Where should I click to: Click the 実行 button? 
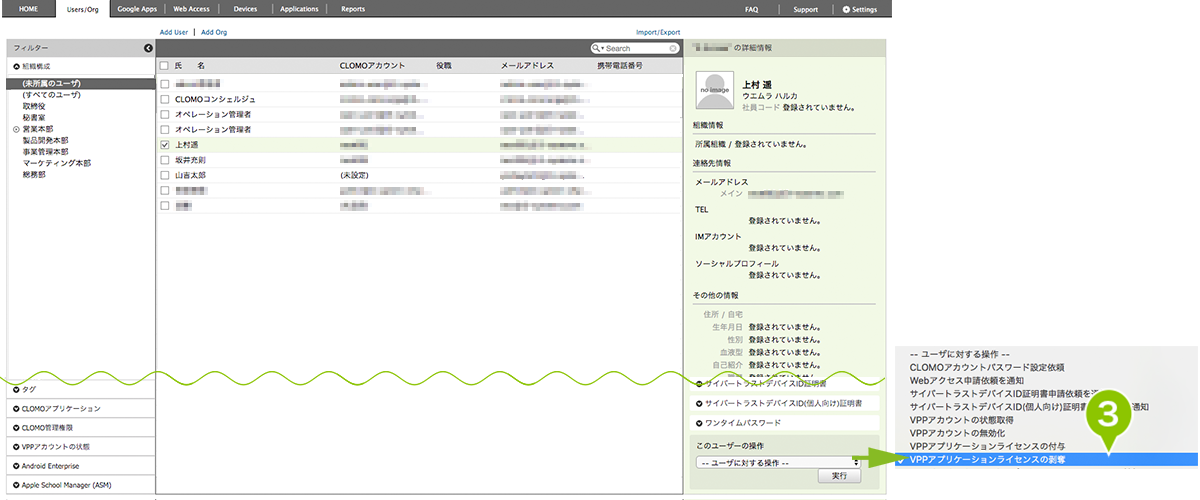pyautogui.click(x=839, y=477)
